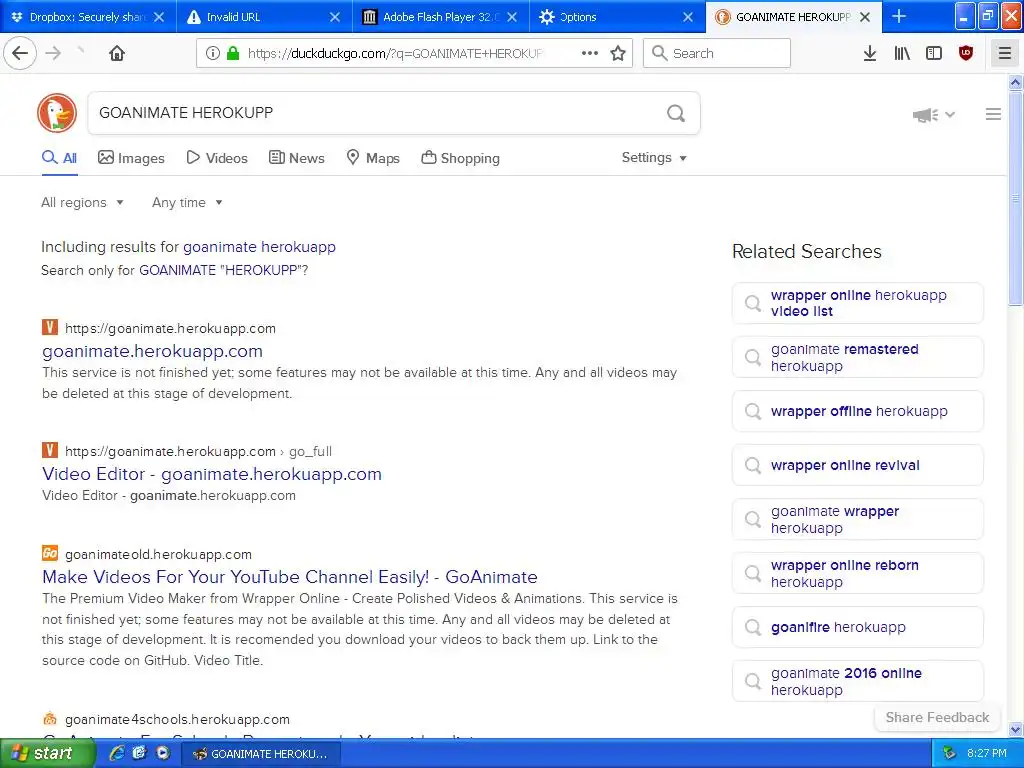The image size is (1024, 768).
Task: Switch to the Dropbox tab
Action: (x=78, y=17)
